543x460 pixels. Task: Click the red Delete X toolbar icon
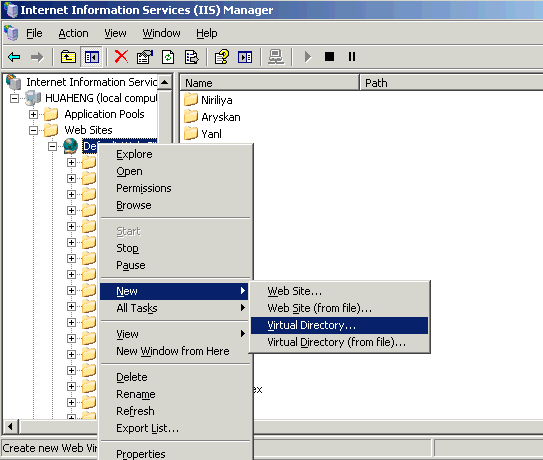[121, 57]
